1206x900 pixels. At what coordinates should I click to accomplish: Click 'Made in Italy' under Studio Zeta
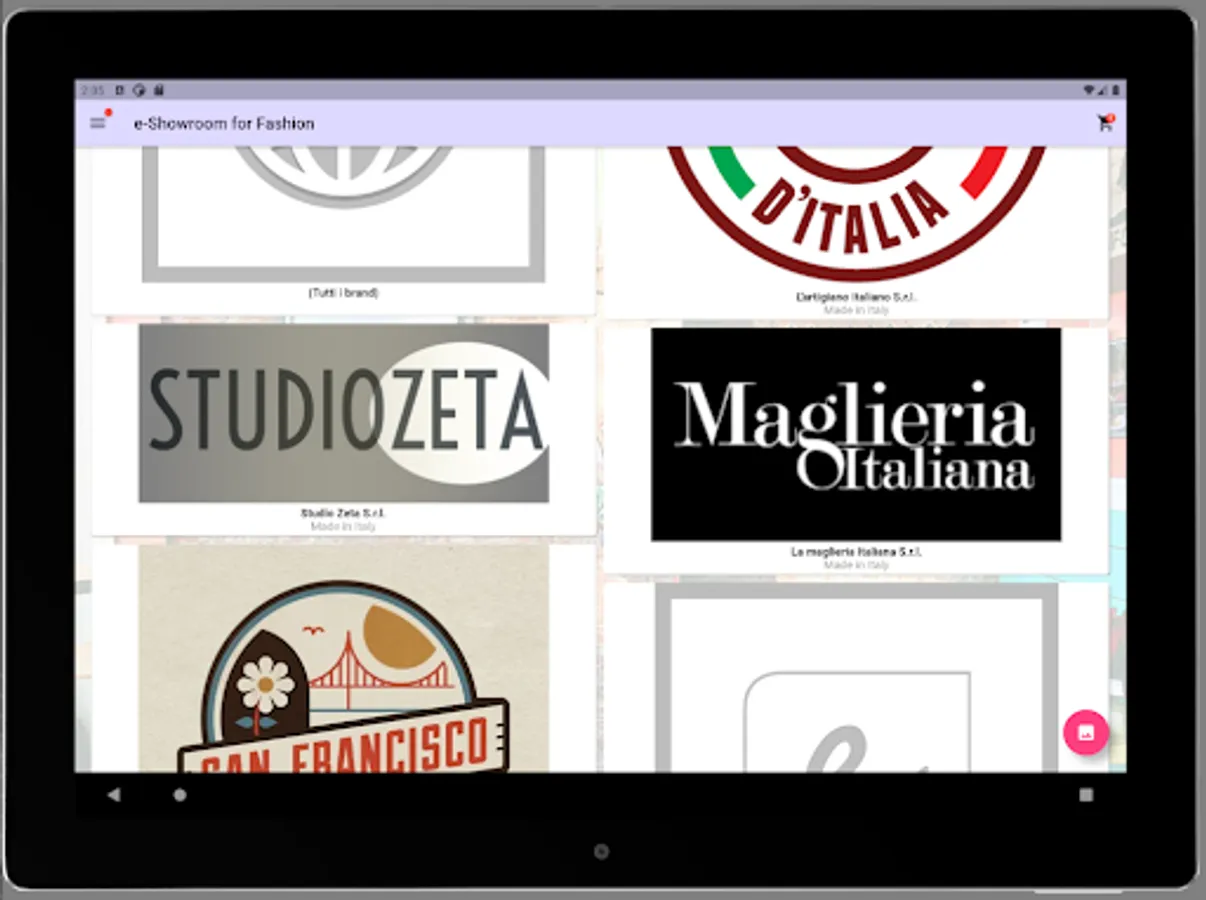pyautogui.click(x=344, y=526)
